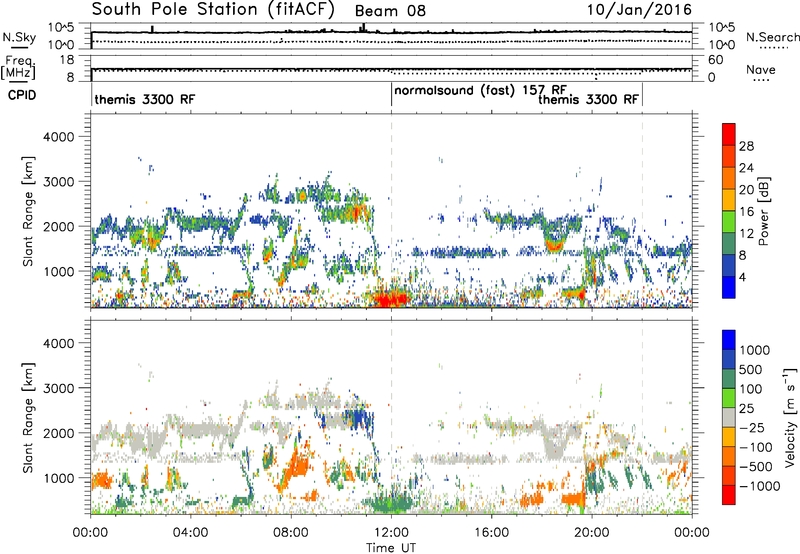Image resolution: width=800 pixels, height=554 pixels.
Task: Click the red high-power echo near 12:00
Action: click(389, 298)
